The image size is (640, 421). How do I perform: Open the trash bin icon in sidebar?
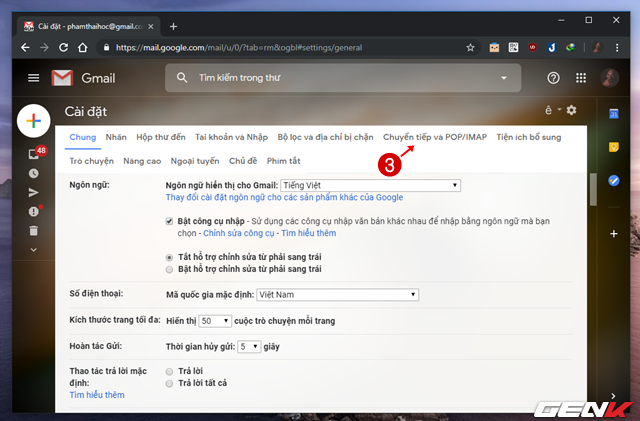pyautogui.click(x=33, y=230)
